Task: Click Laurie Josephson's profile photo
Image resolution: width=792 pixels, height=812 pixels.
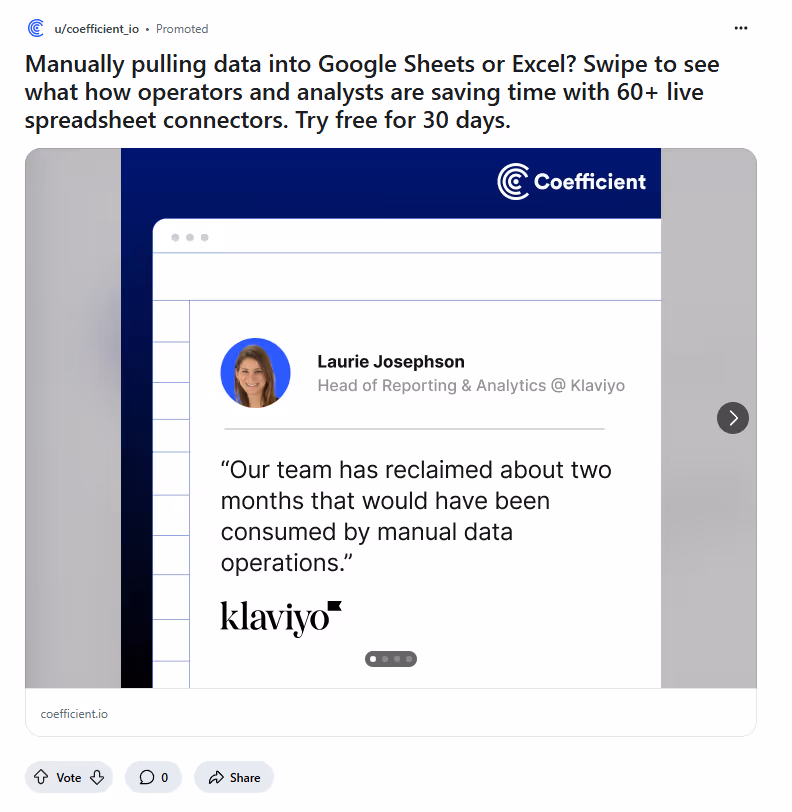Action: 255,373
